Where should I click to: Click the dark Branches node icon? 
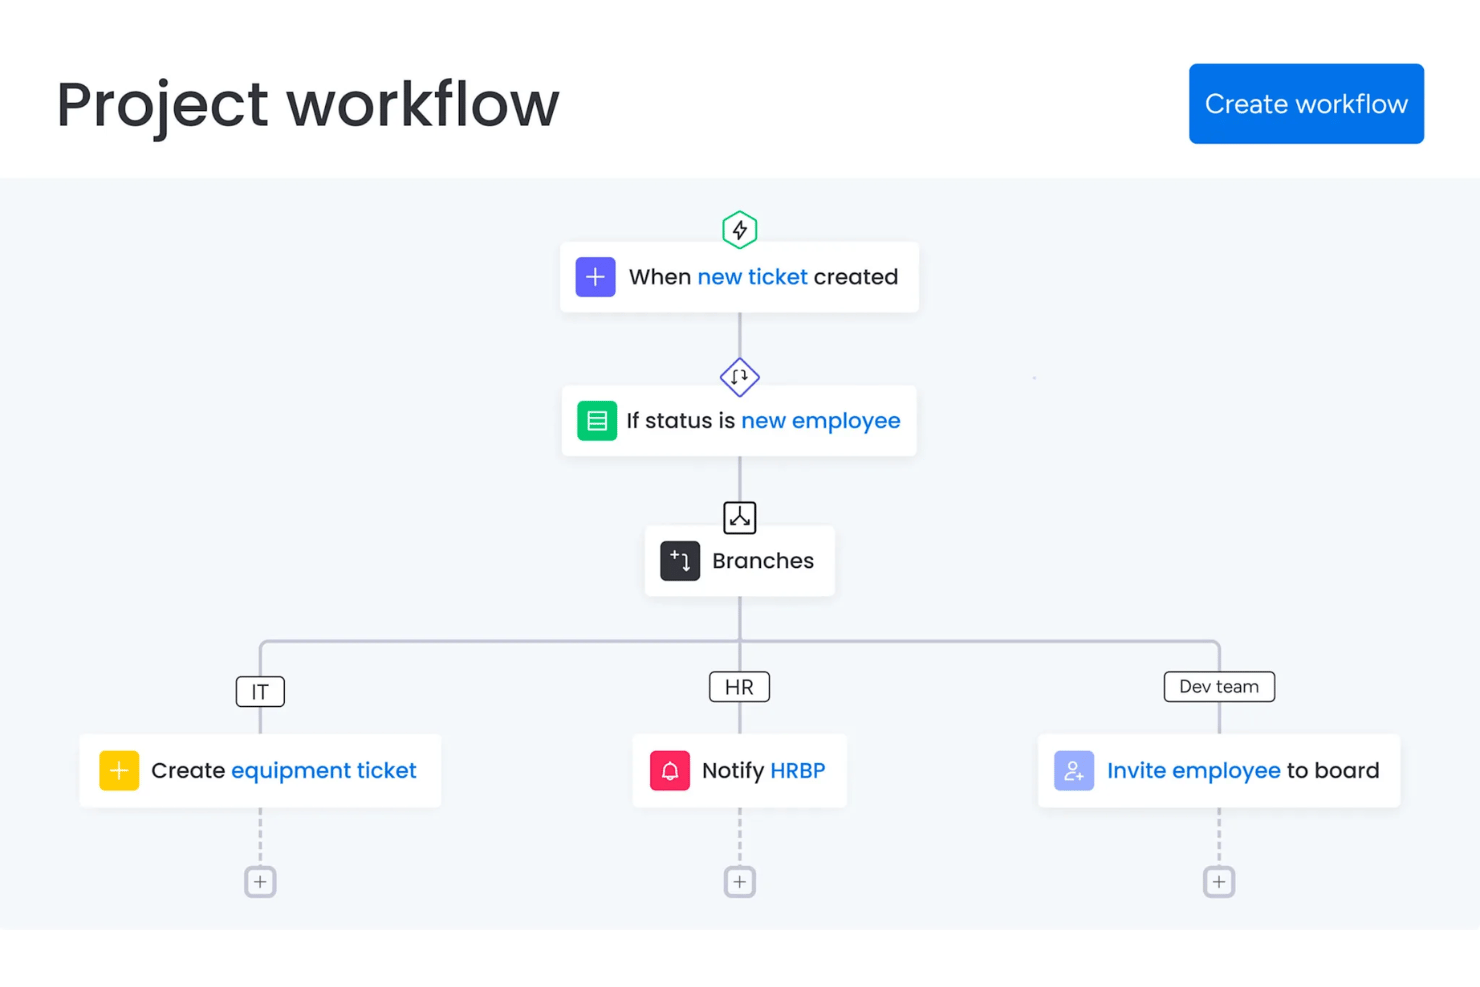point(680,561)
